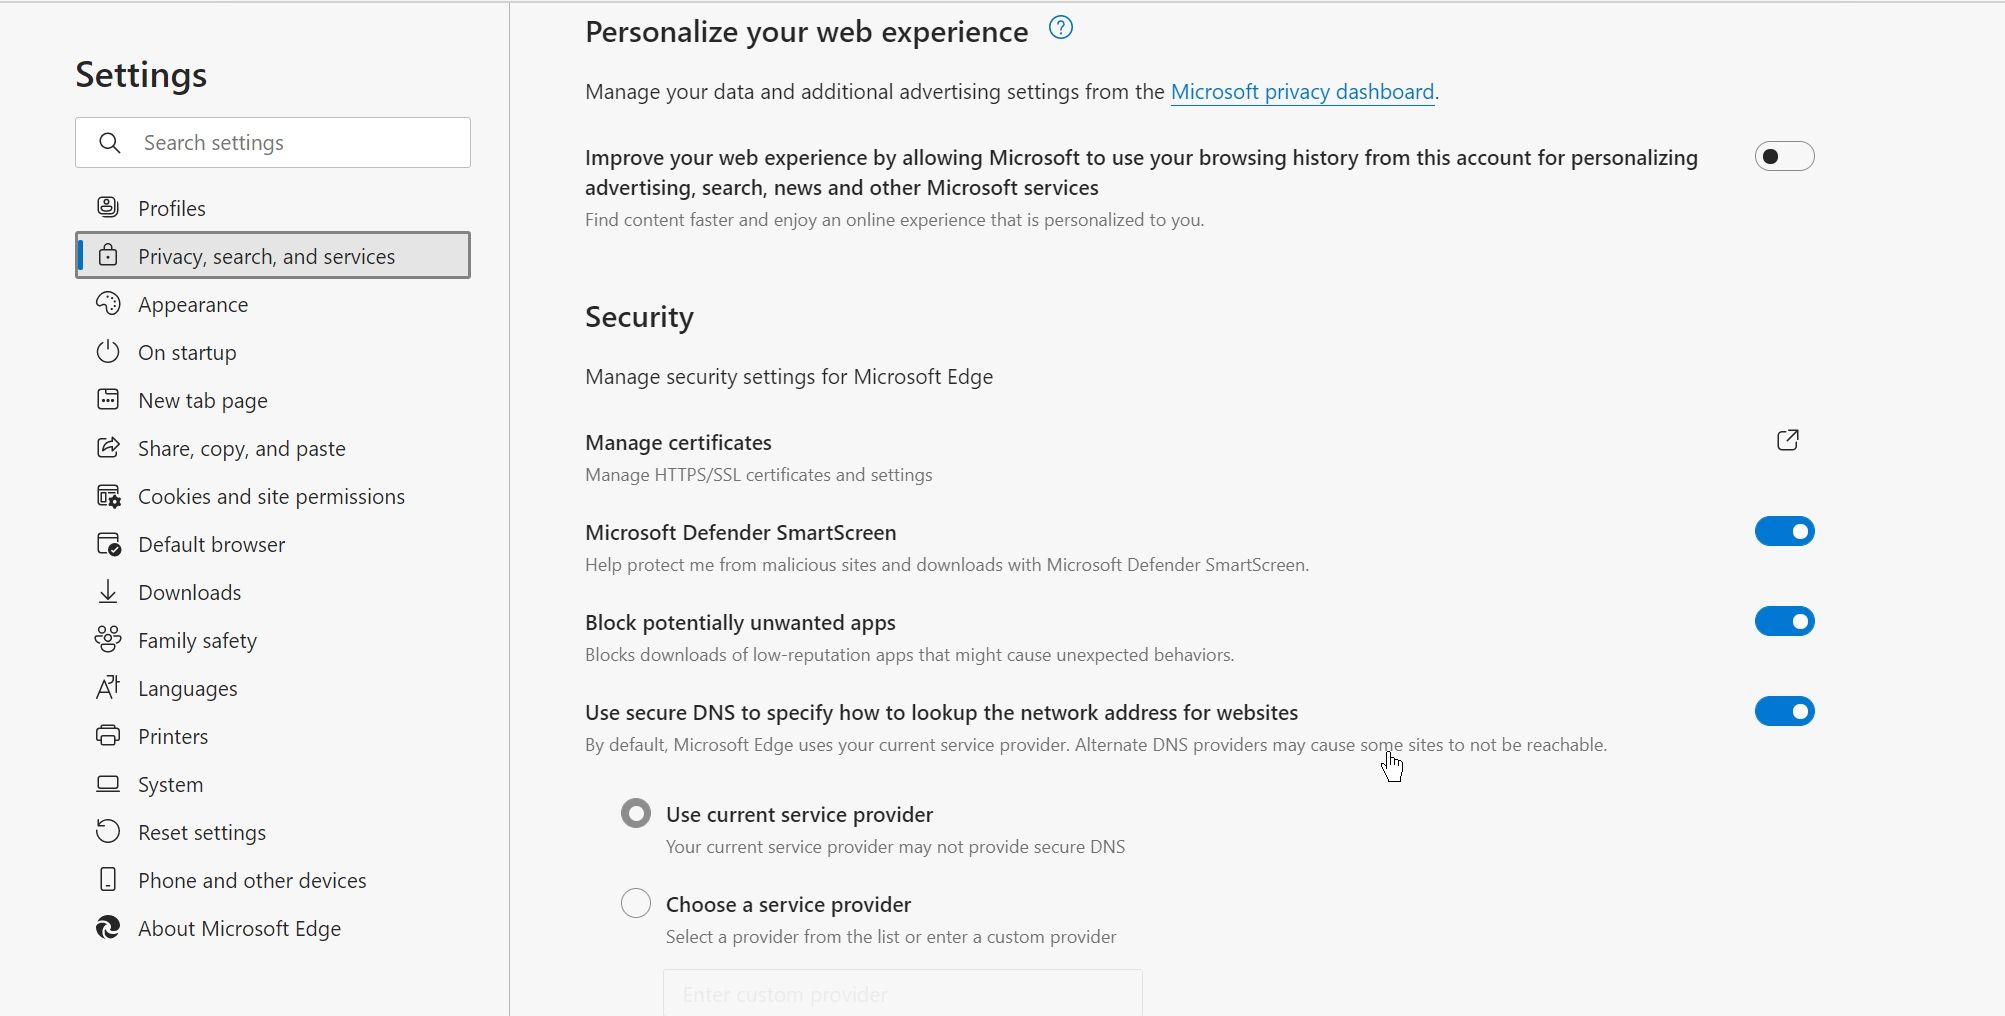Image resolution: width=2005 pixels, height=1016 pixels.
Task: Turn off Microsoft Defender SmartScreen
Action: coord(1784,531)
